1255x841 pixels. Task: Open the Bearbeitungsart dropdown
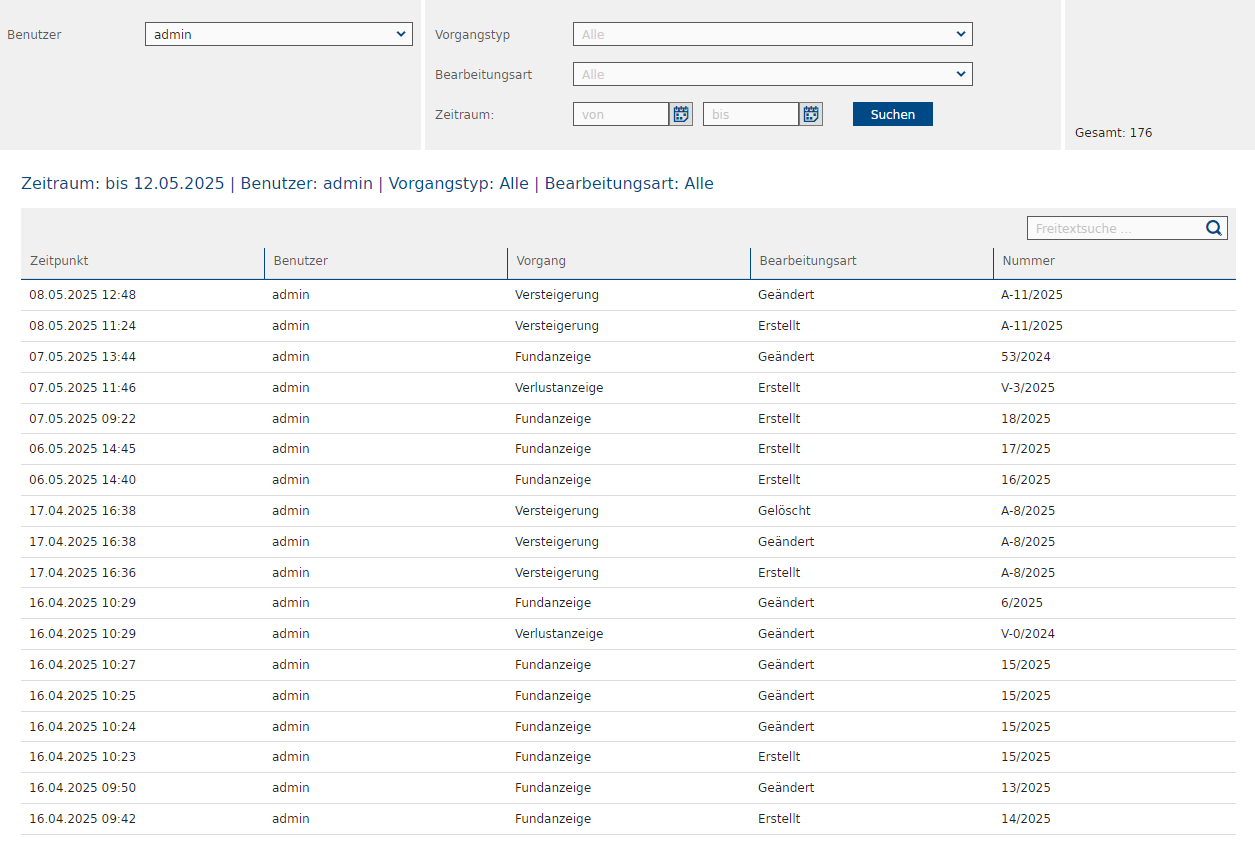773,74
